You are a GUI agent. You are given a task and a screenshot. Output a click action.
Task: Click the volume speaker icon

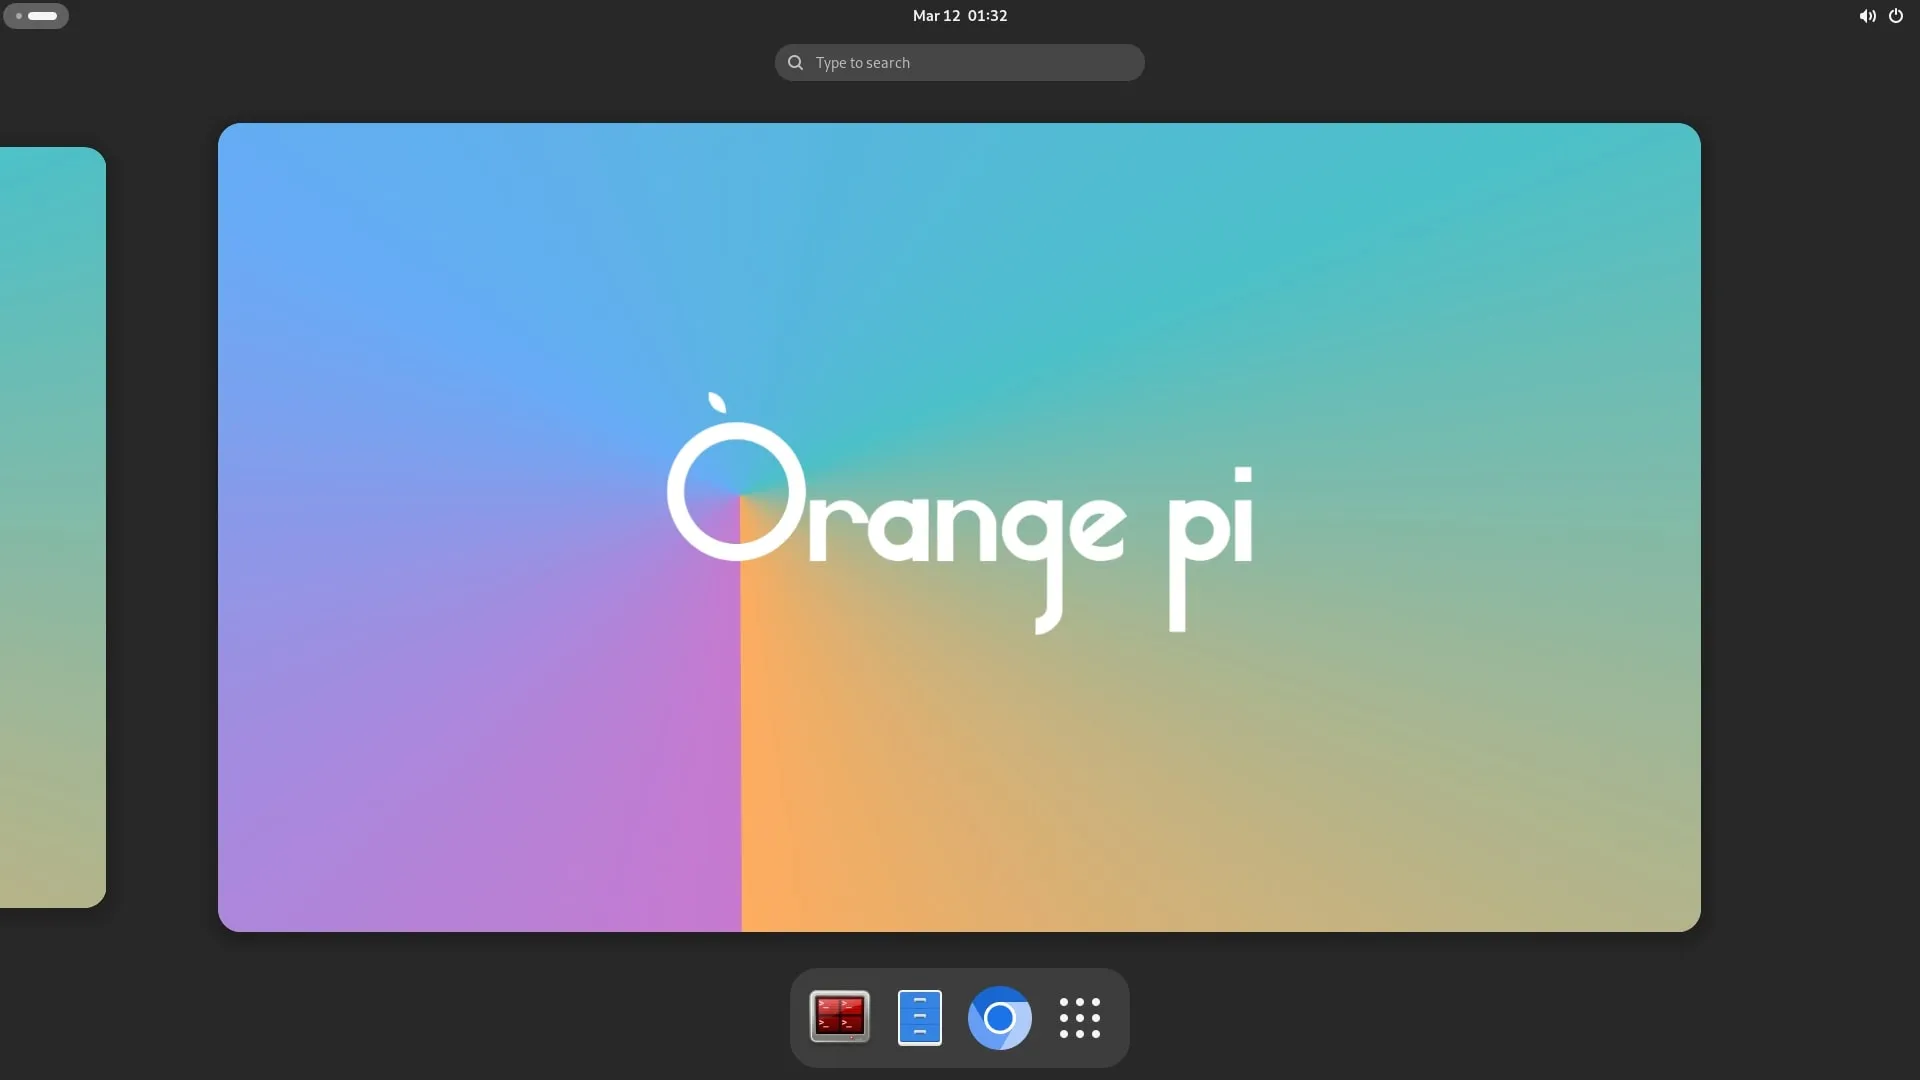click(1866, 16)
